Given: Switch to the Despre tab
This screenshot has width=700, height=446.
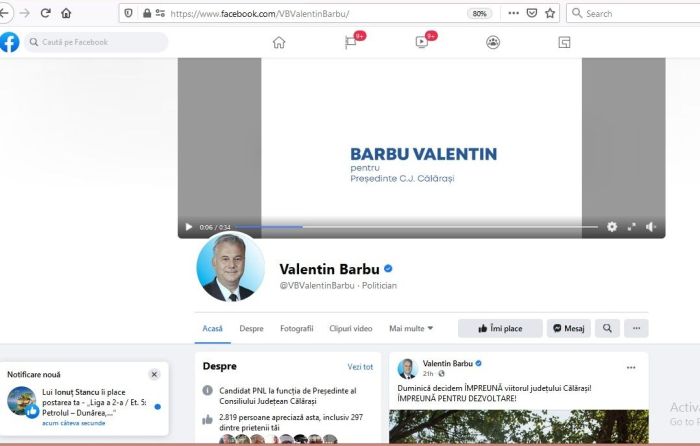Looking at the screenshot, I should tap(251, 329).
